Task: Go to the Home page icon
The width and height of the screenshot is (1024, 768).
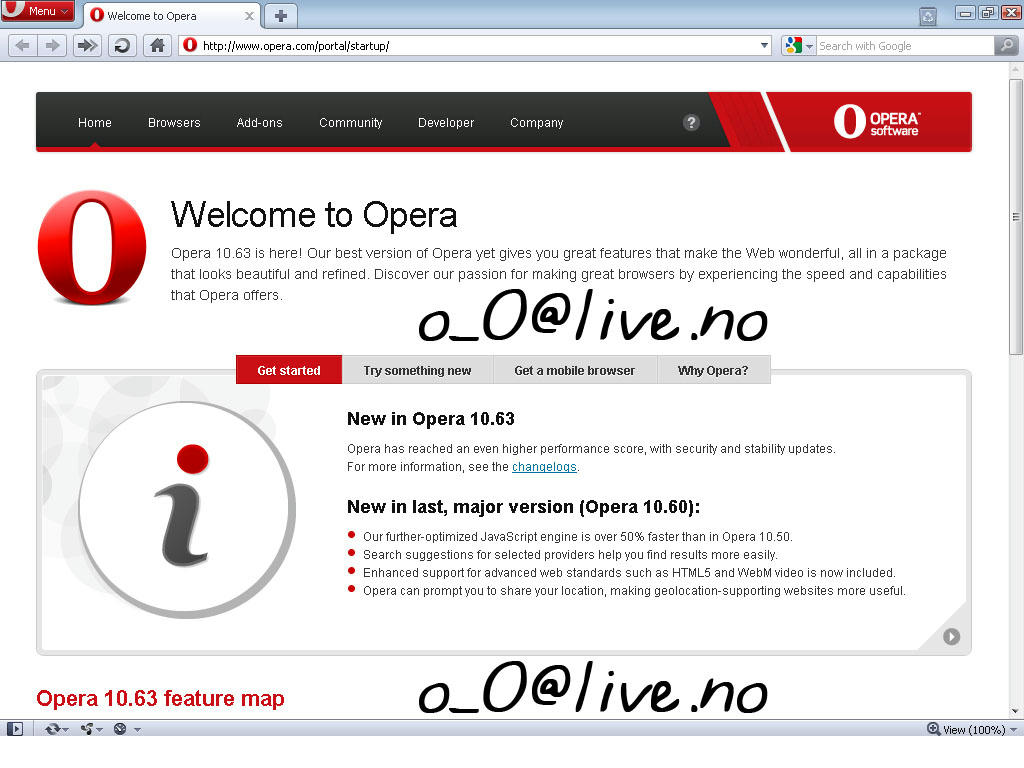Action: [157, 46]
